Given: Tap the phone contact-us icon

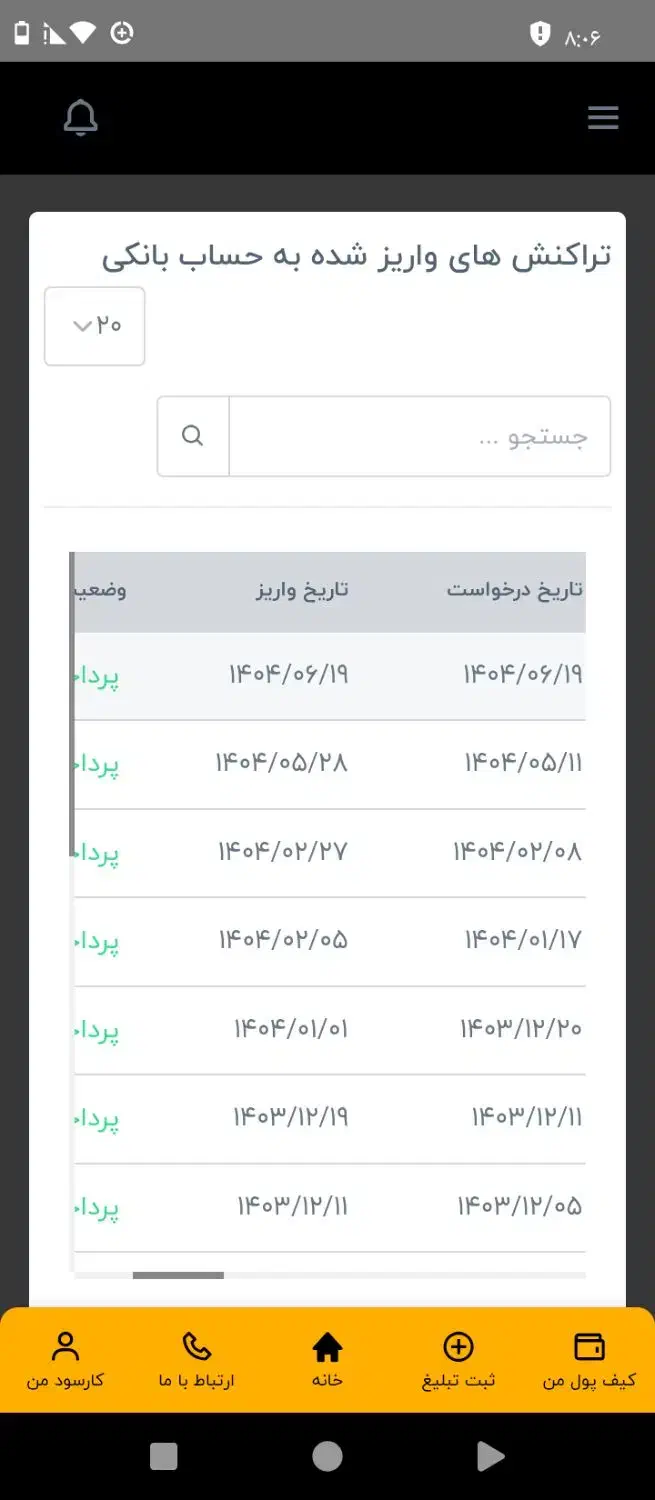Looking at the screenshot, I should pyautogui.click(x=197, y=1346).
